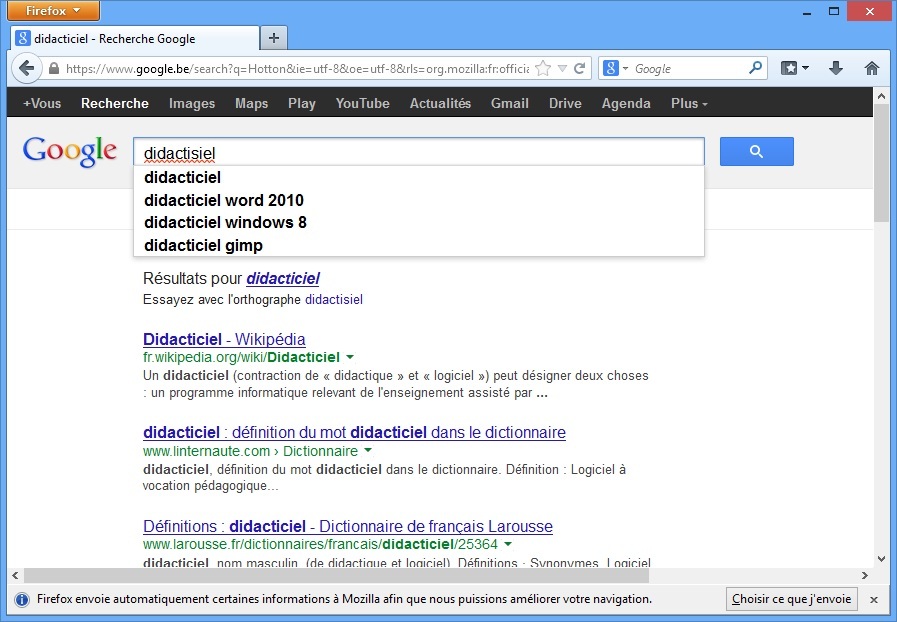Image resolution: width=897 pixels, height=622 pixels.
Task: Click the URL address field
Action: click(x=297, y=69)
